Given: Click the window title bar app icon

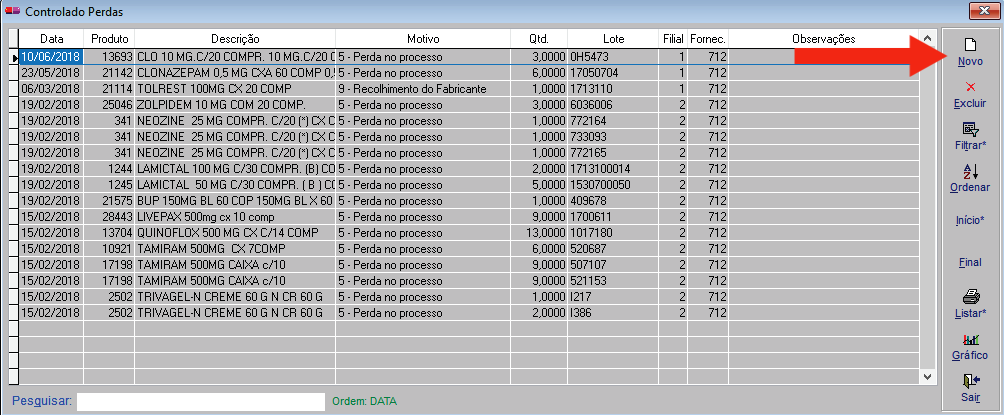Looking at the screenshot, I should coord(12,10).
